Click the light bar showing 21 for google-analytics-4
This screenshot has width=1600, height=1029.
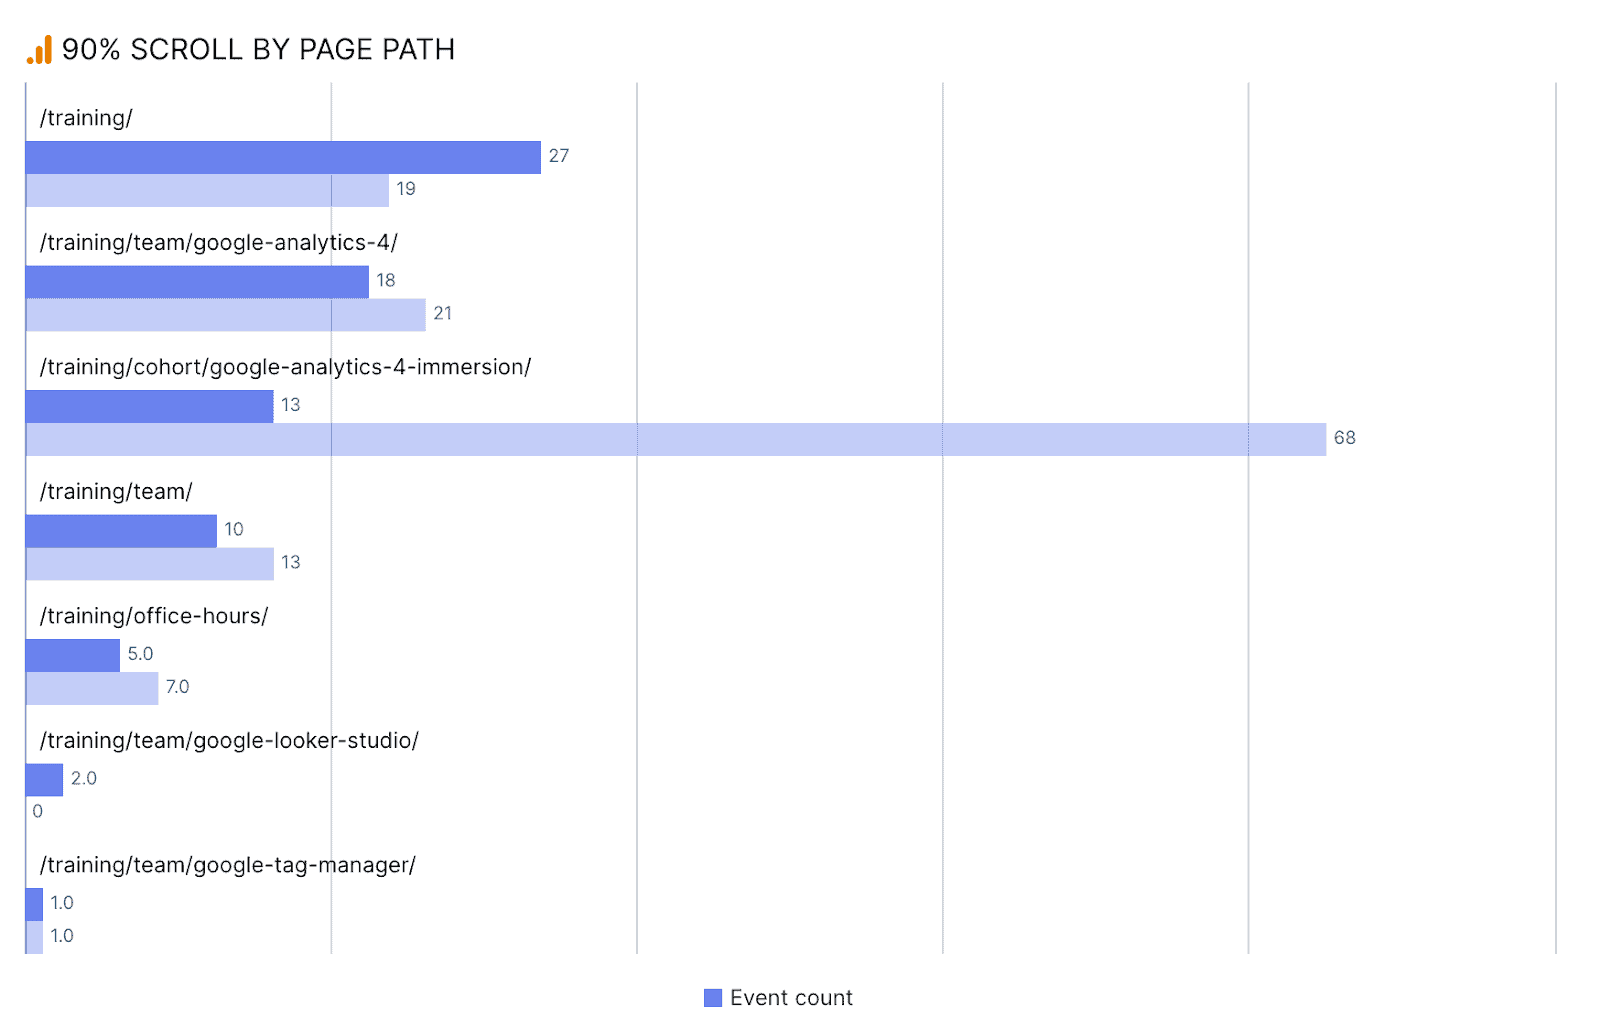click(226, 315)
